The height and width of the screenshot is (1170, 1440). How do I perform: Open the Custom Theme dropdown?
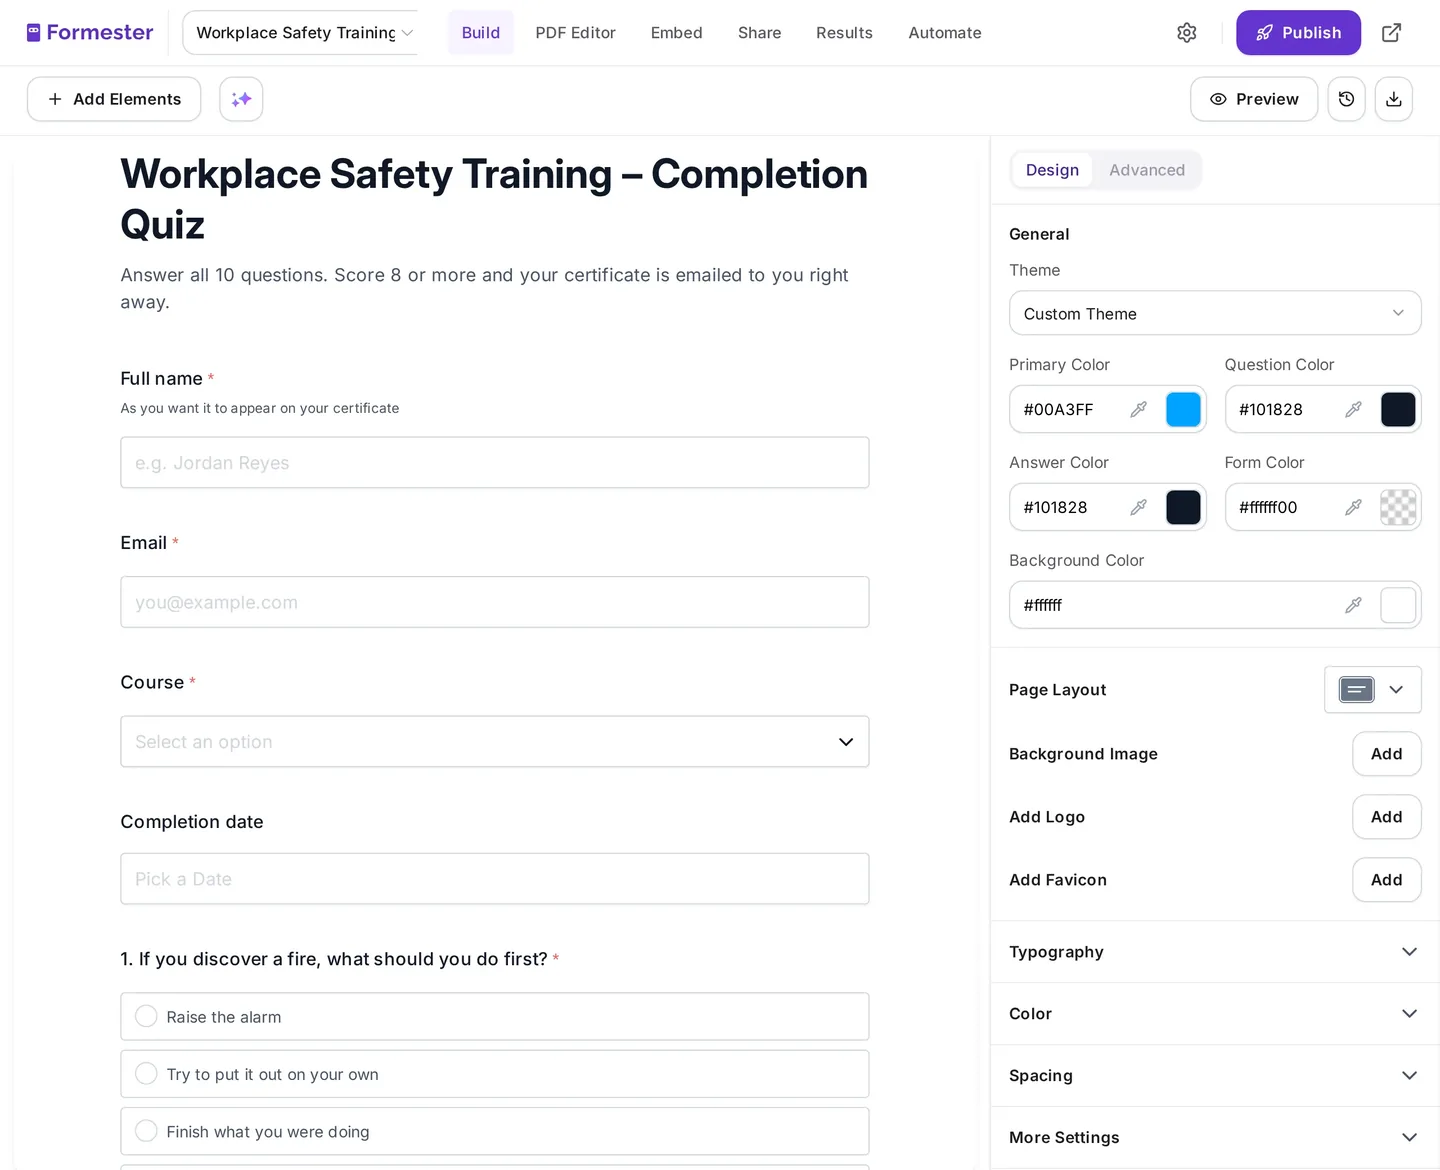coord(1215,313)
